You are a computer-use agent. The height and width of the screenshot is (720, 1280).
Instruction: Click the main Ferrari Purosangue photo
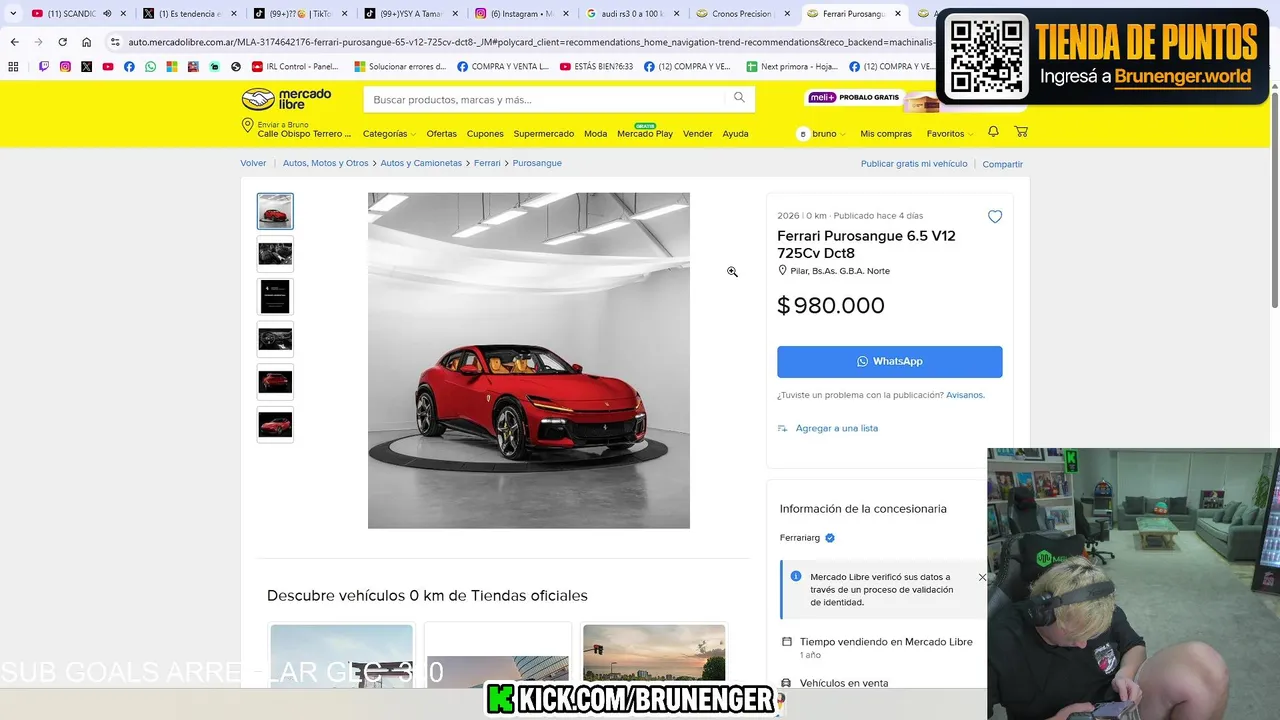coord(529,360)
